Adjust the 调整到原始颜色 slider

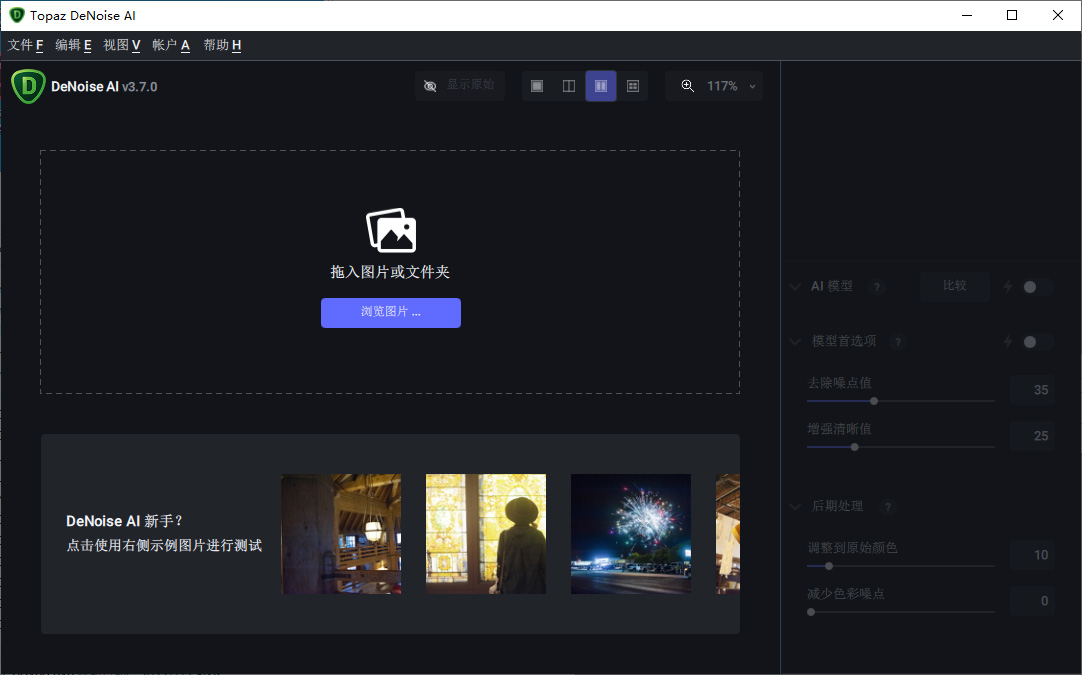click(x=901, y=566)
